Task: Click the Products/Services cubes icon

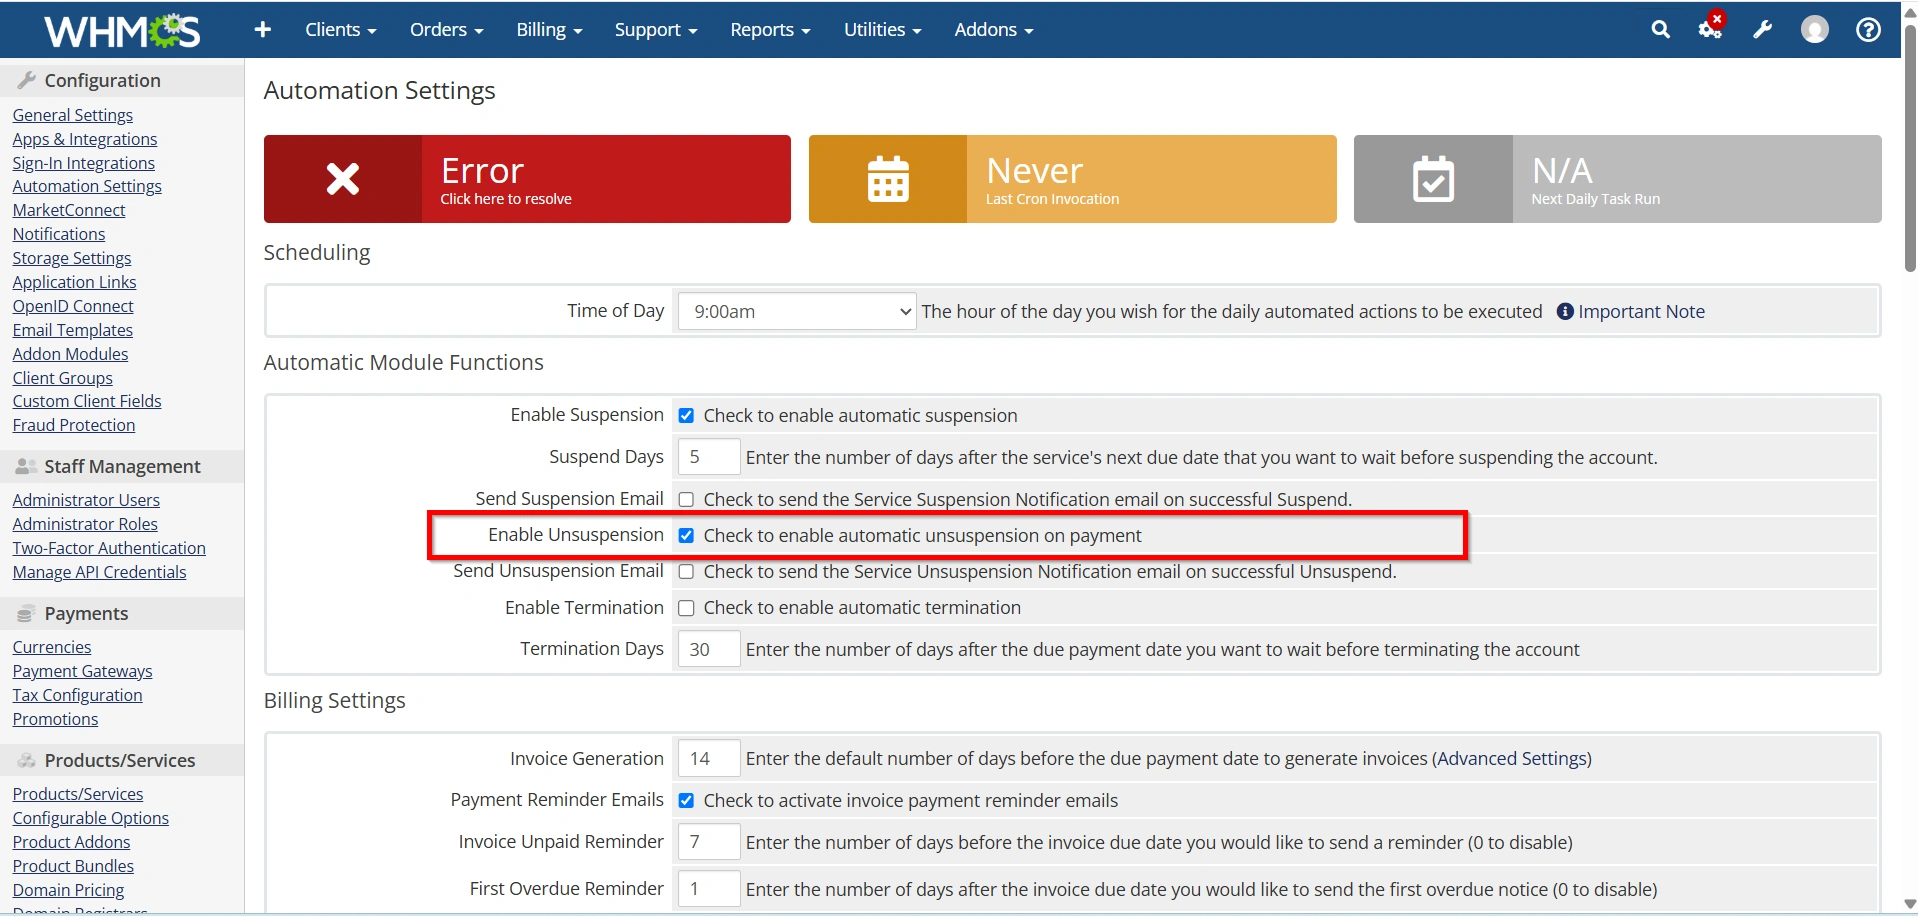Action: [x=27, y=760]
